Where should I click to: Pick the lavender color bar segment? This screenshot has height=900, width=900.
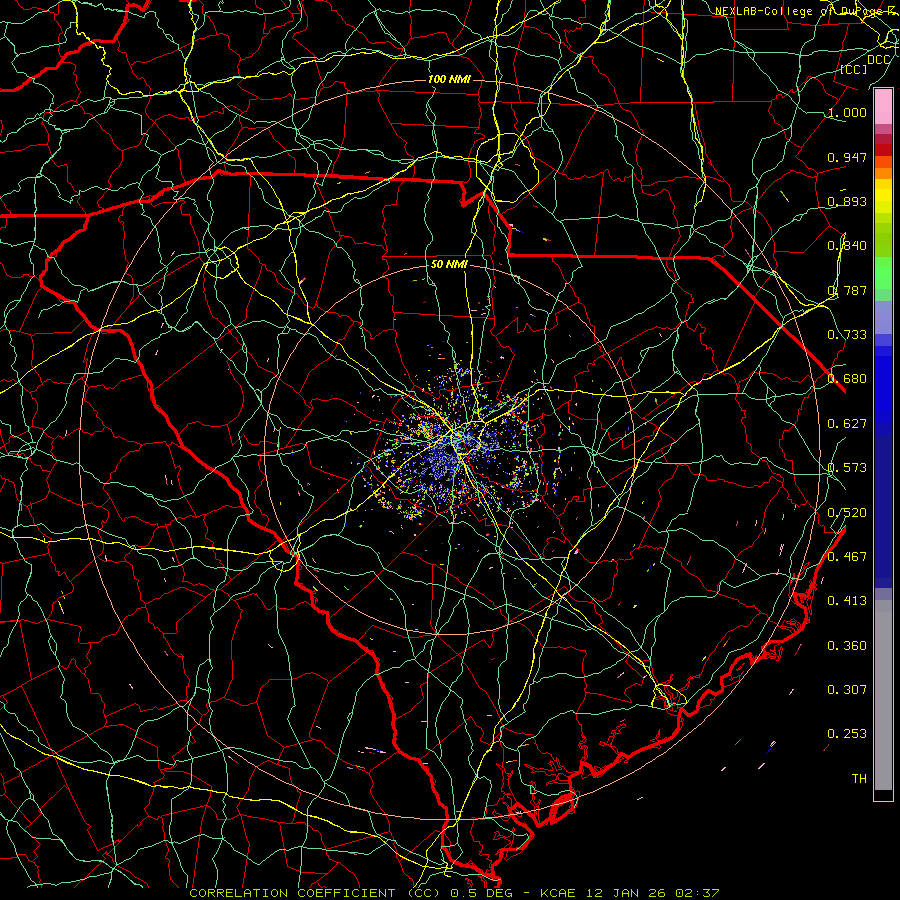(x=883, y=317)
